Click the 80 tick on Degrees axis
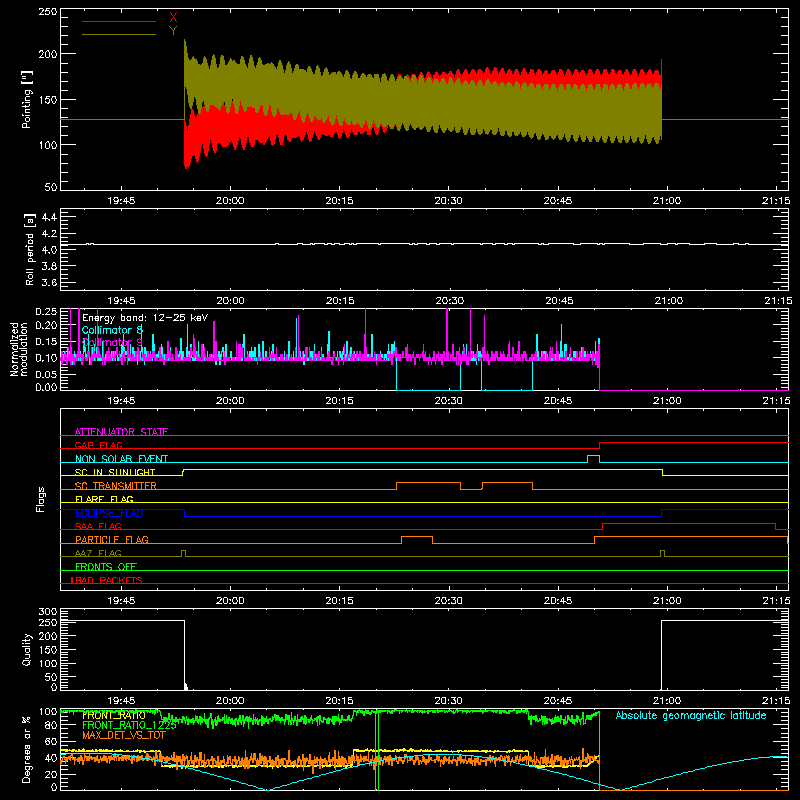Image resolution: width=800 pixels, height=800 pixels. [51, 725]
